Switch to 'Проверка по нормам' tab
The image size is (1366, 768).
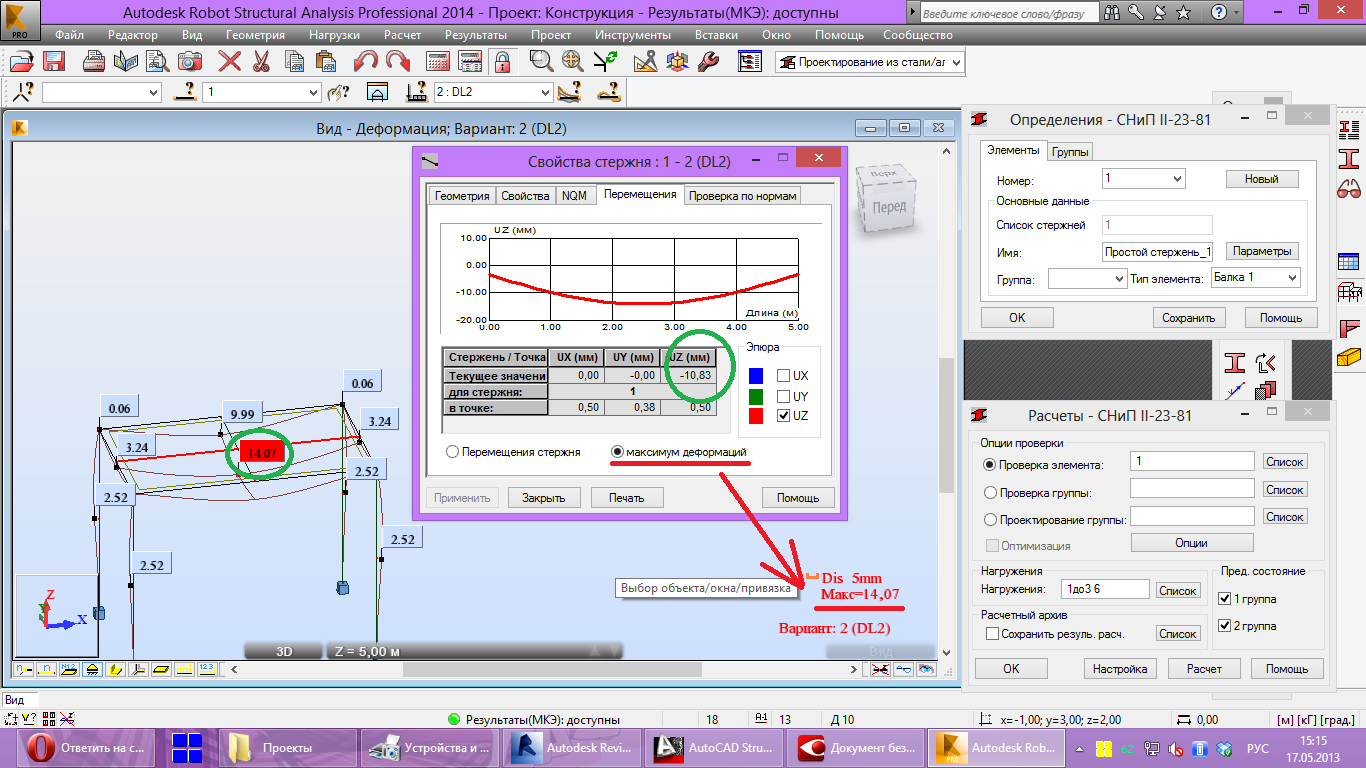pyautogui.click(x=743, y=196)
